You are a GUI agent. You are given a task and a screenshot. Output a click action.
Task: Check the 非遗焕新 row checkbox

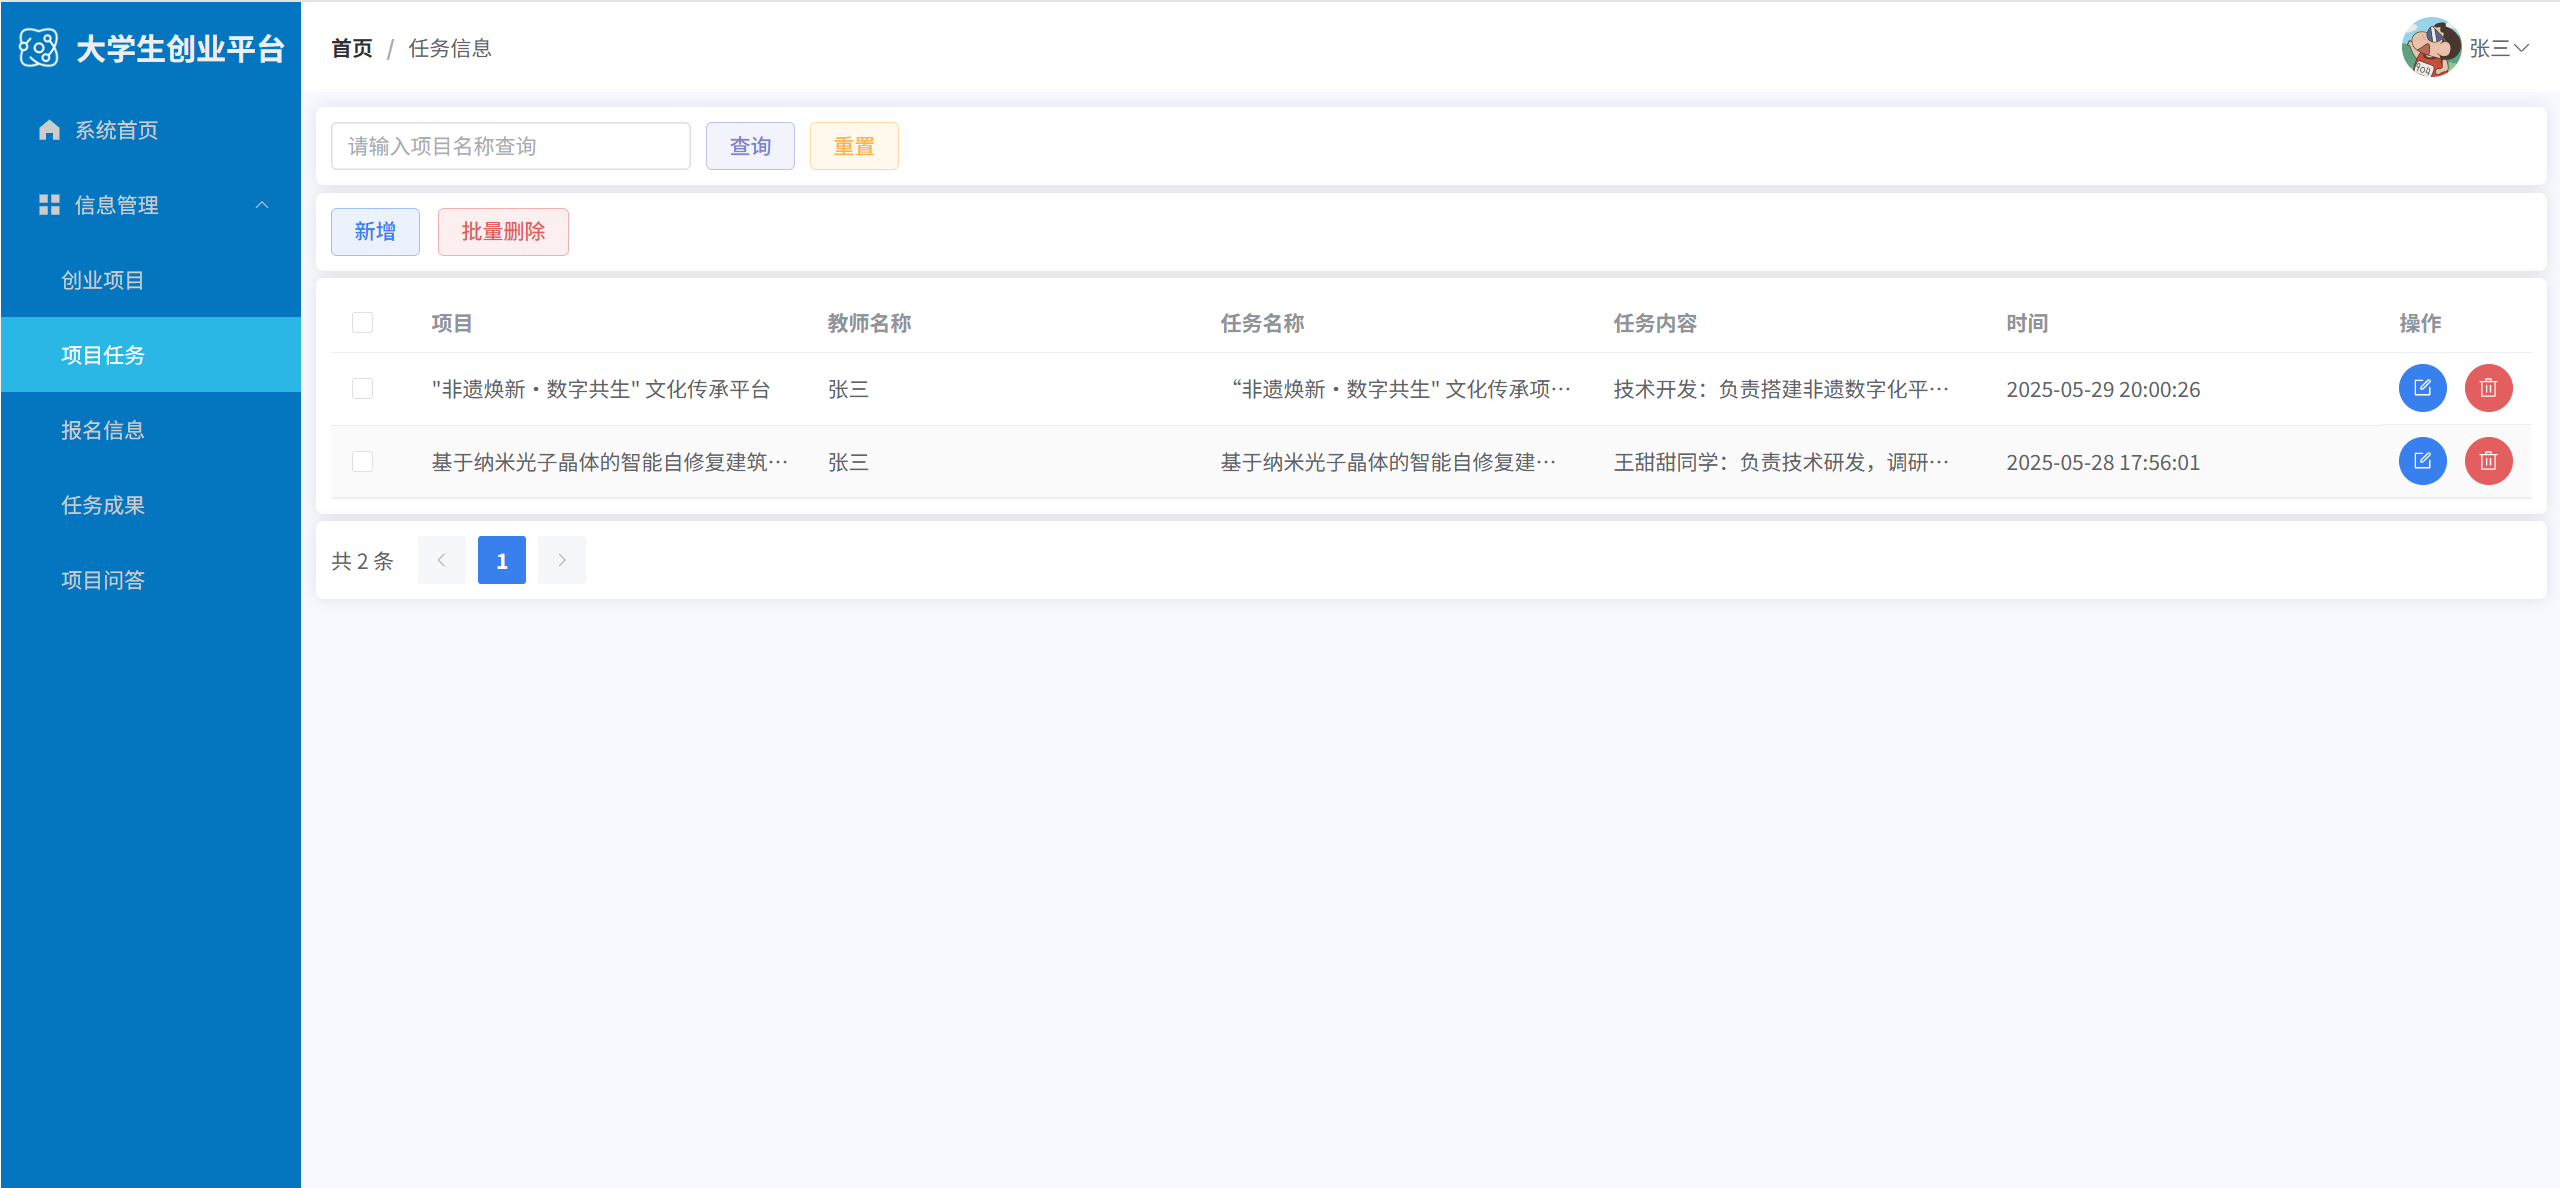(362, 388)
